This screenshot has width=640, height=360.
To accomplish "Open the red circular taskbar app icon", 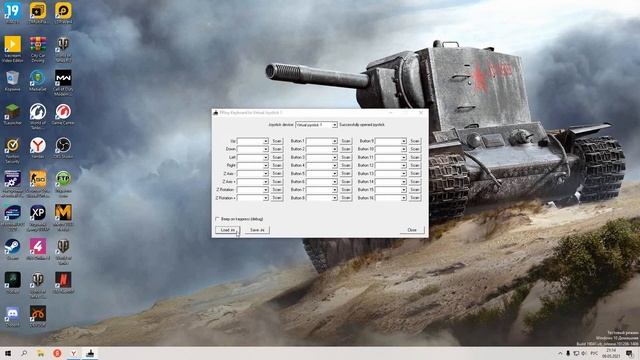I will coord(57,353).
